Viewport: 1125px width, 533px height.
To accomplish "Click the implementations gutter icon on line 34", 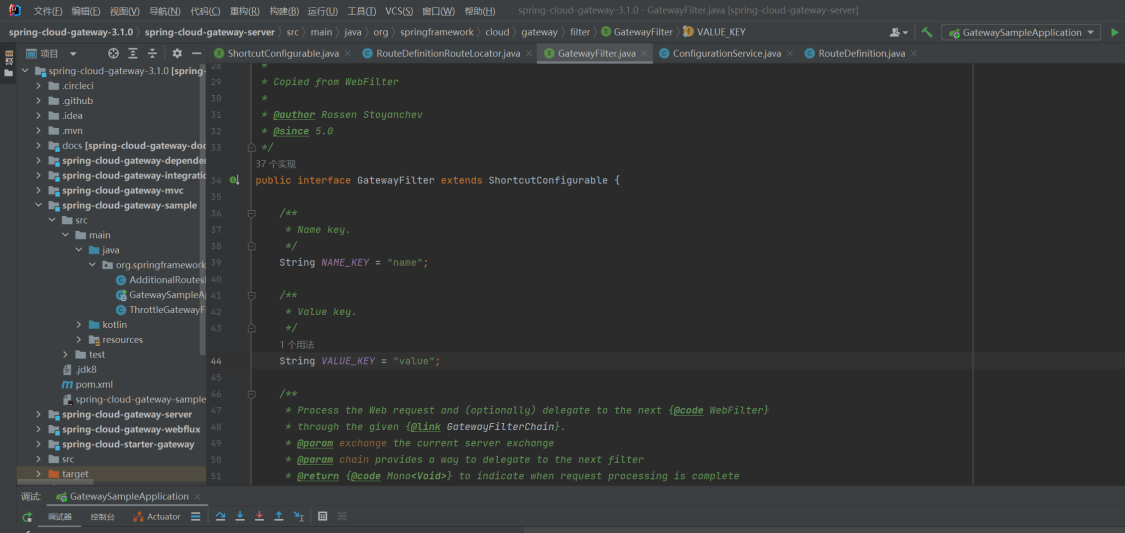I will (235, 181).
